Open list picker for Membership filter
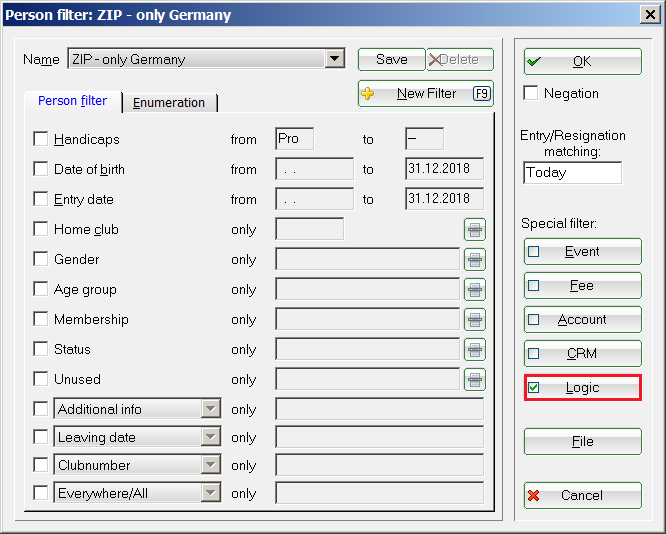The height and width of the screenshot is (534, 666). (474, 320)
